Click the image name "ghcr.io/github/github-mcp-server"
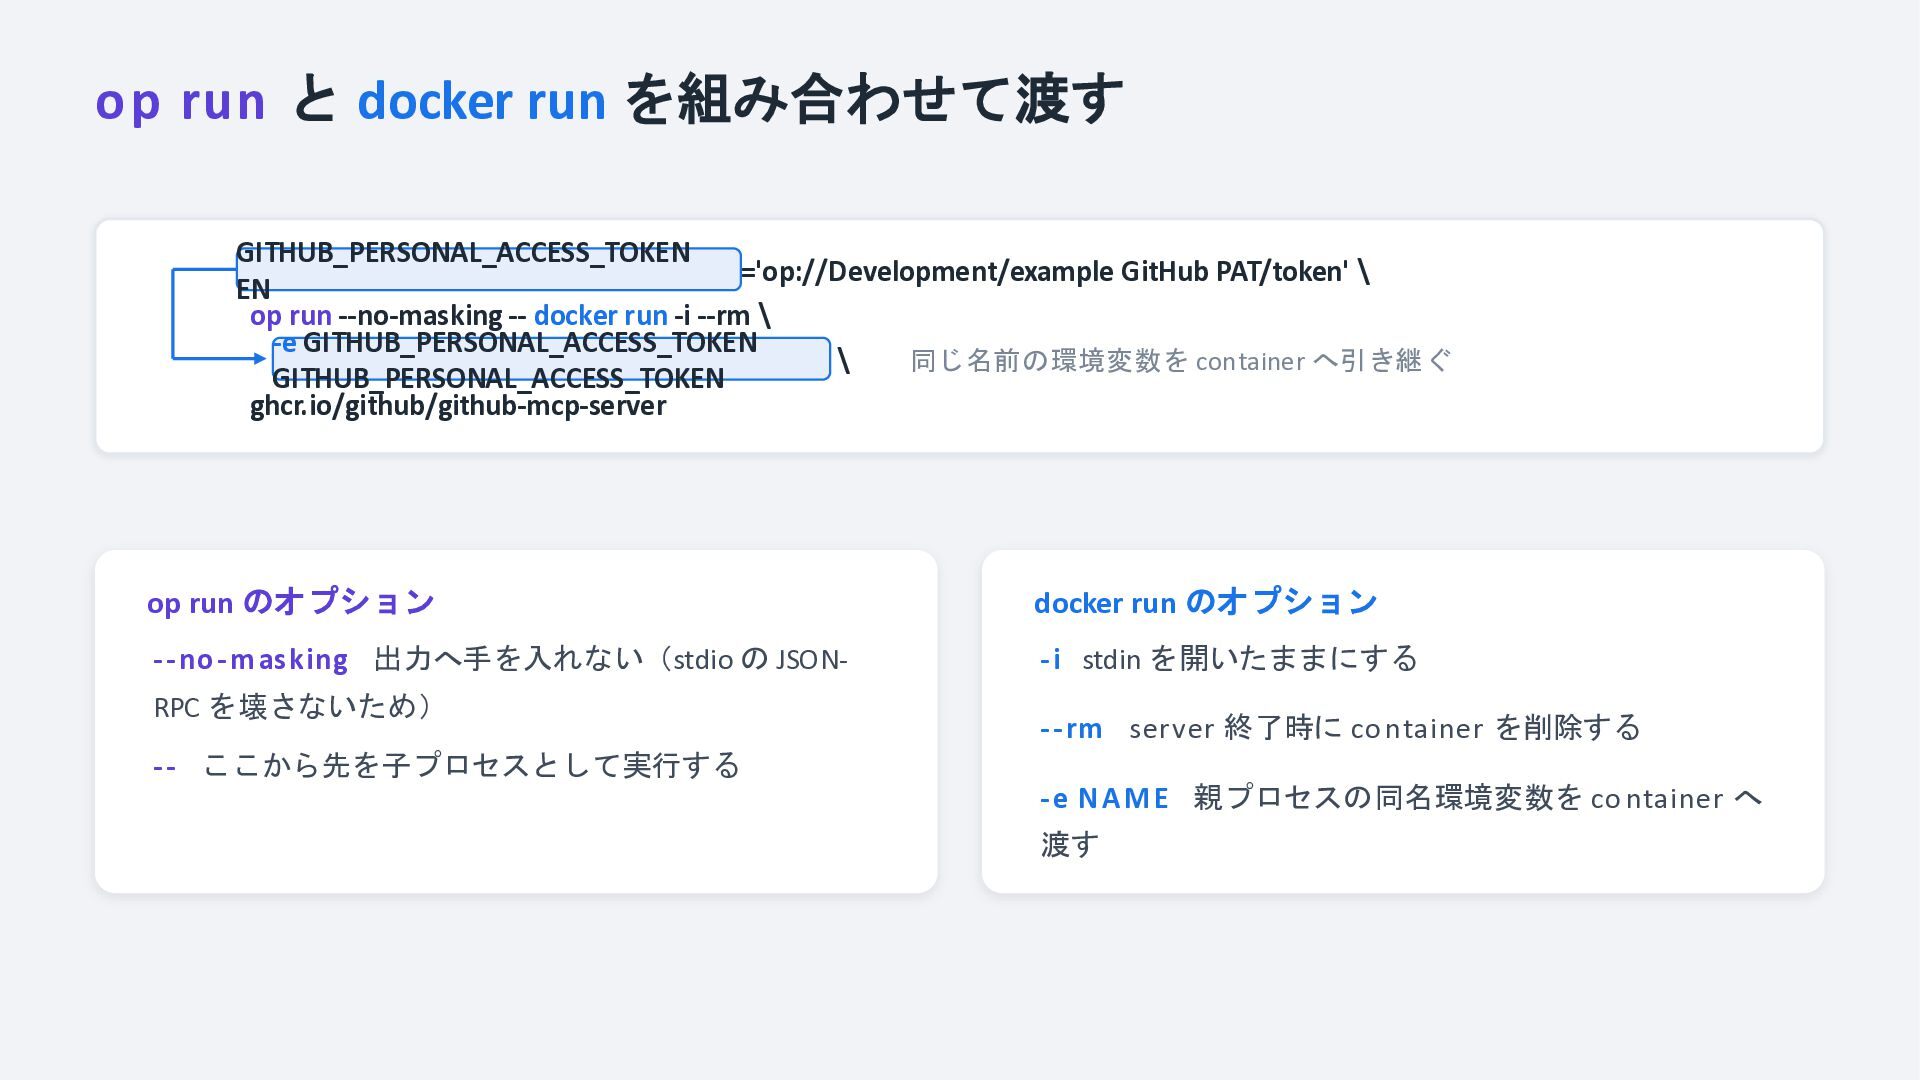This screenshot has width=1920, height=1080. pyautogui.click(x=458, y=406)
